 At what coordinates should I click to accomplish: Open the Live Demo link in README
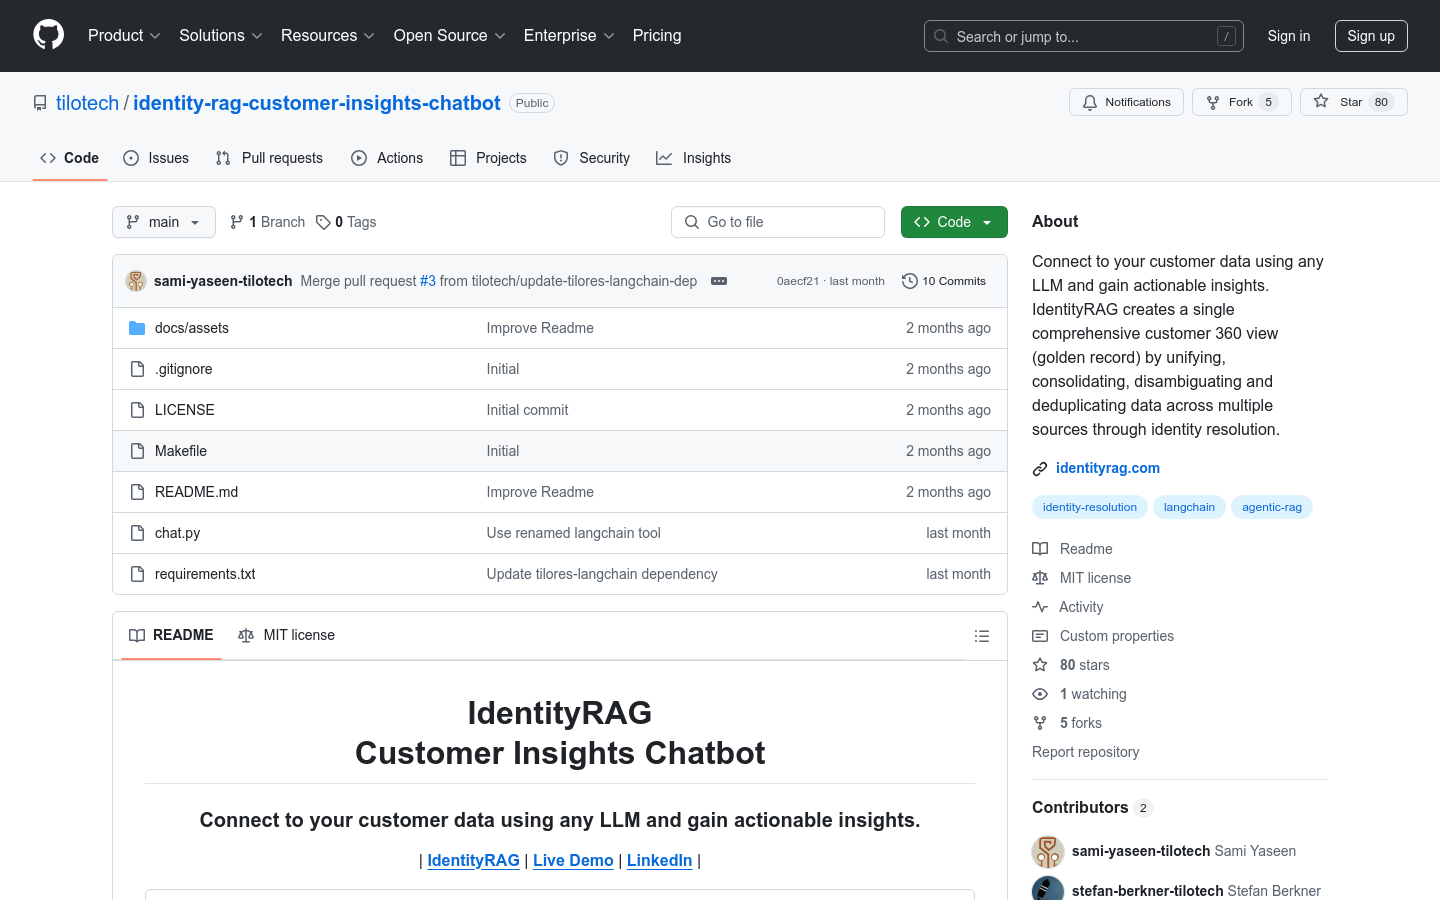point(573,860)
